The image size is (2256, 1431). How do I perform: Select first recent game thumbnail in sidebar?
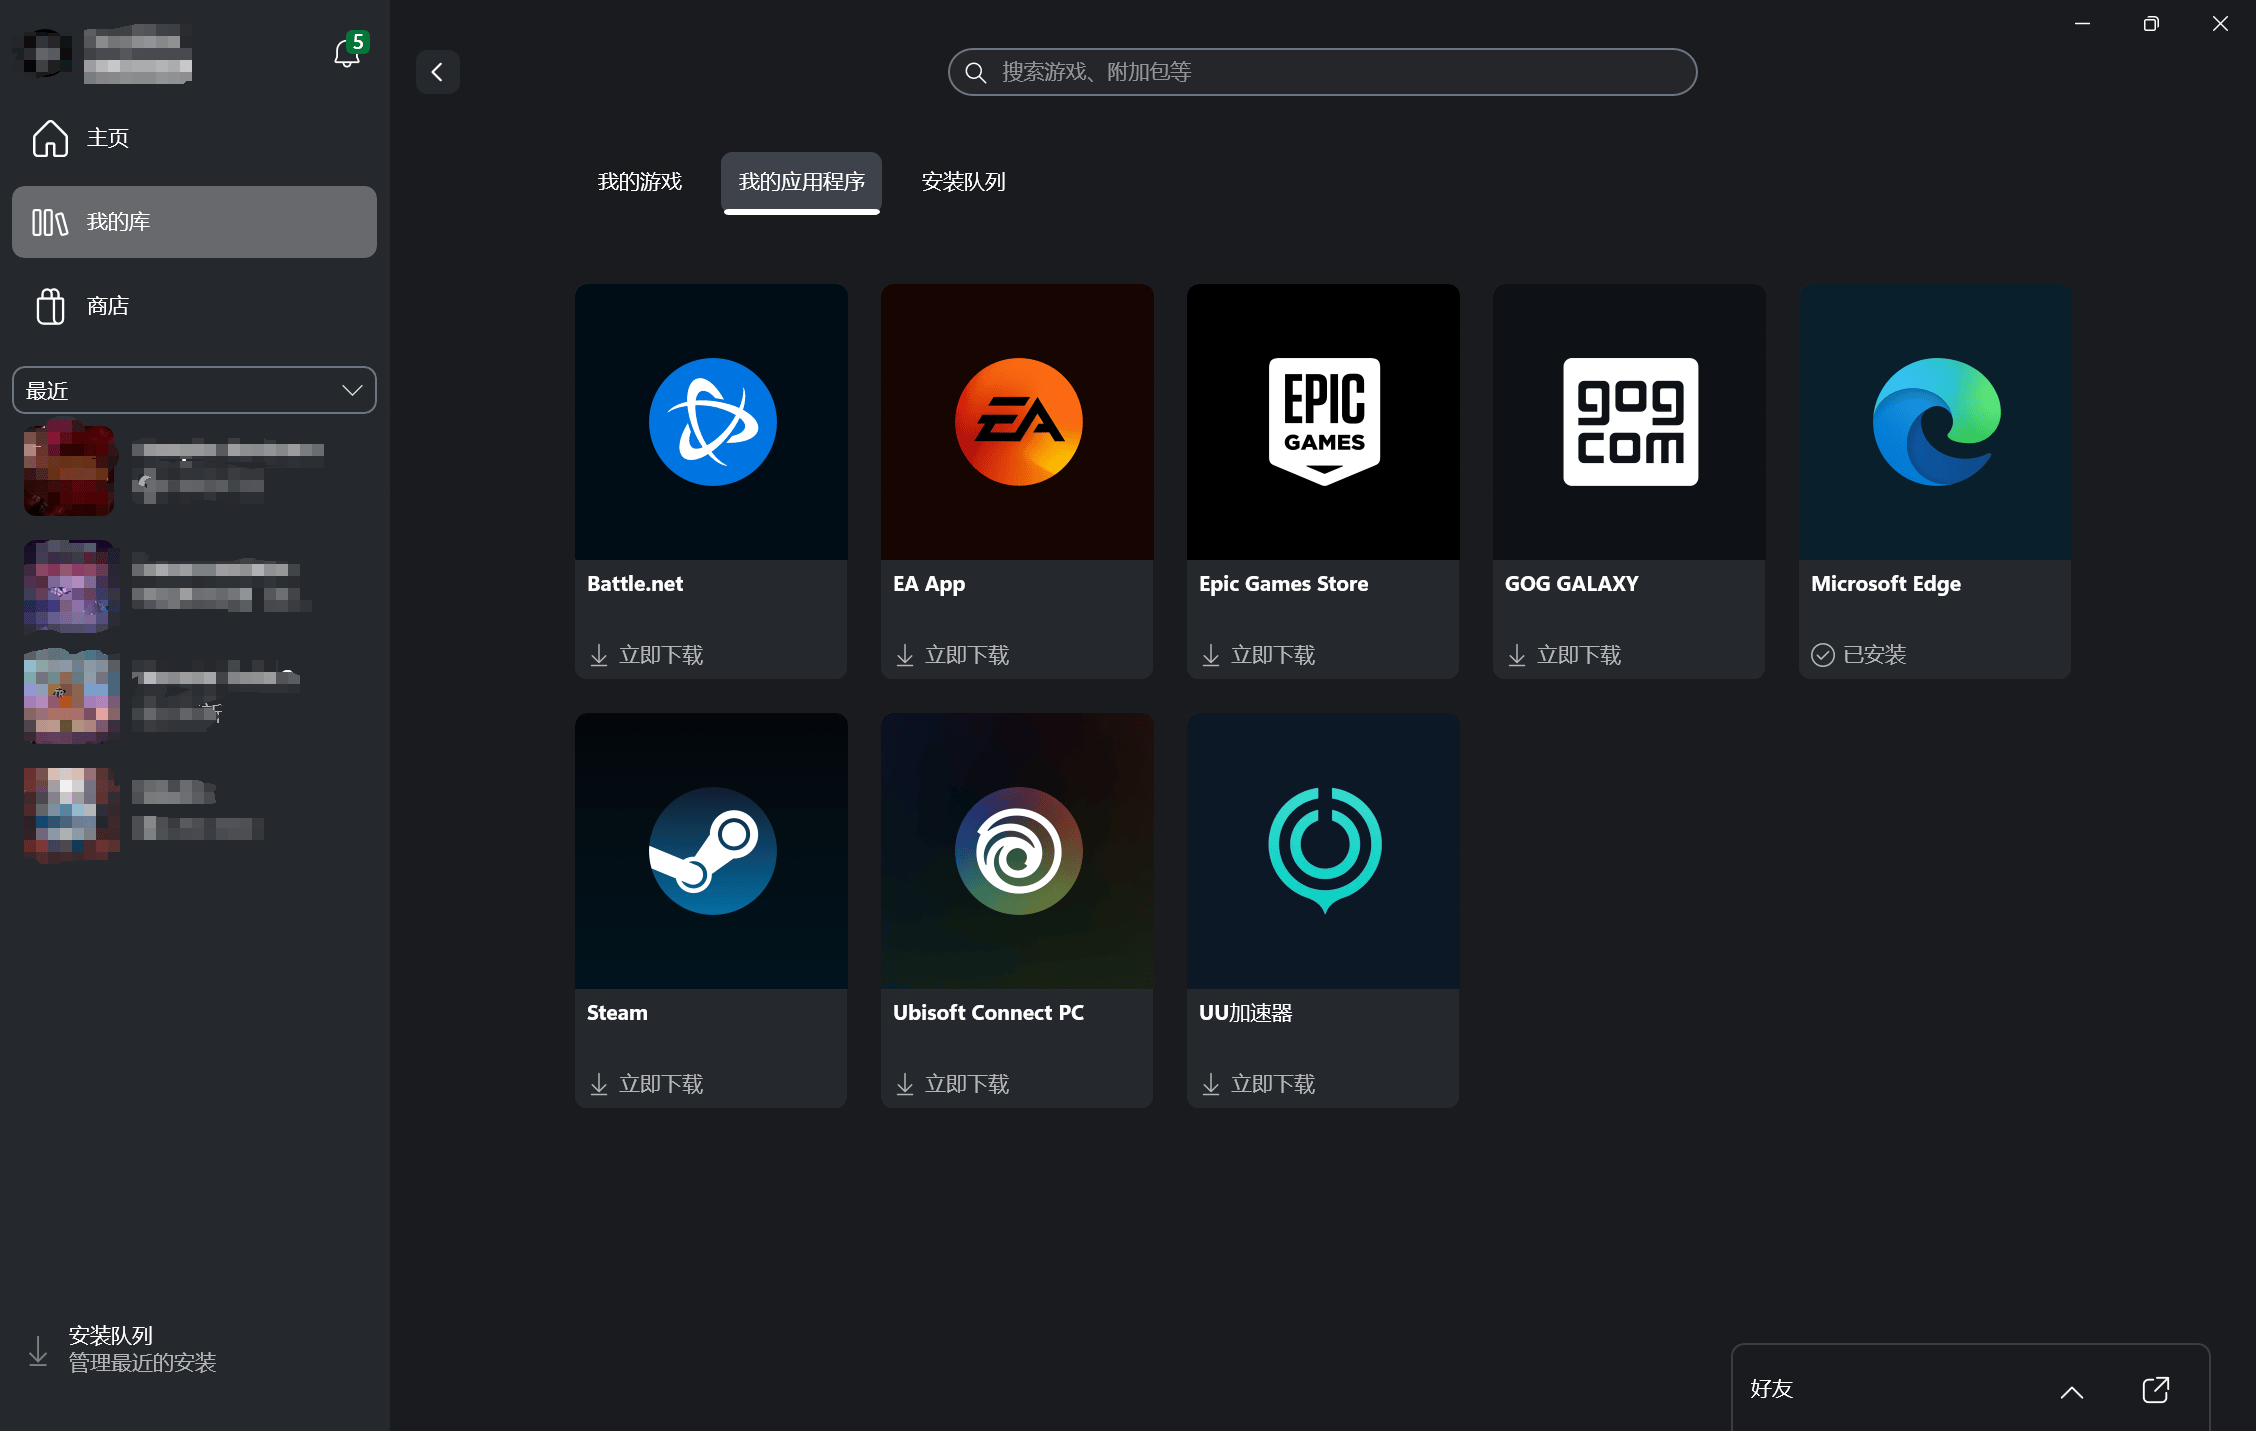[69, 470]
